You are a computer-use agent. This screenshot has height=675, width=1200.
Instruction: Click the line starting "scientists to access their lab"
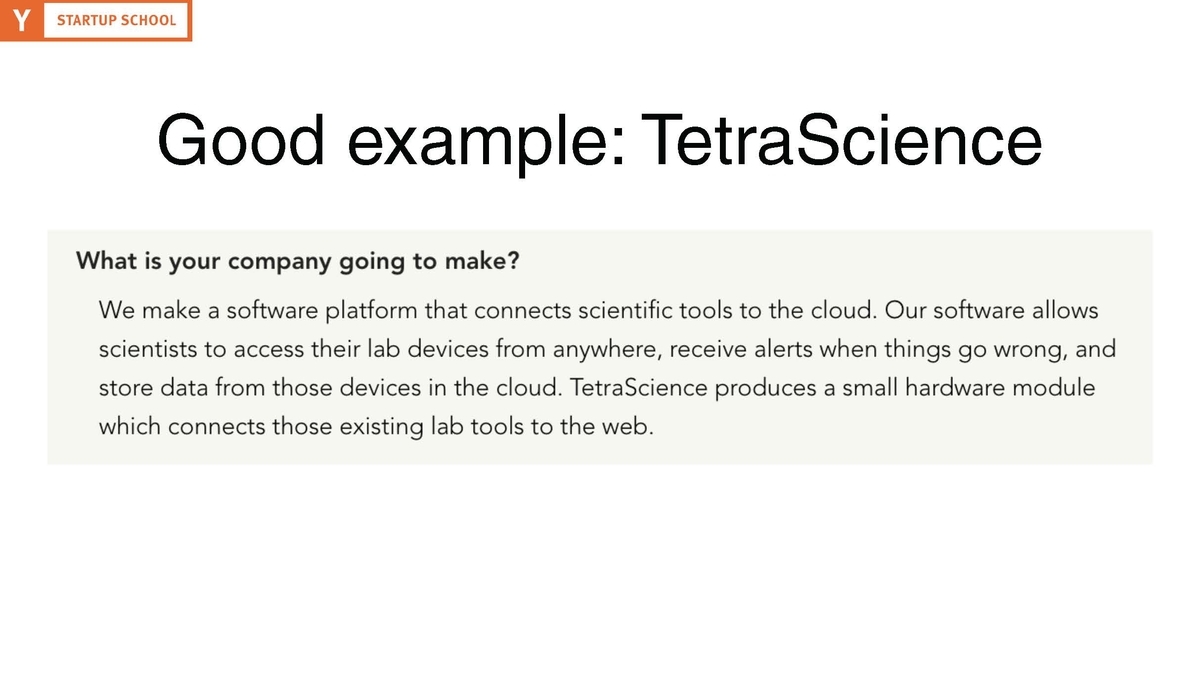pyautogui.click(x=607, y=349)
